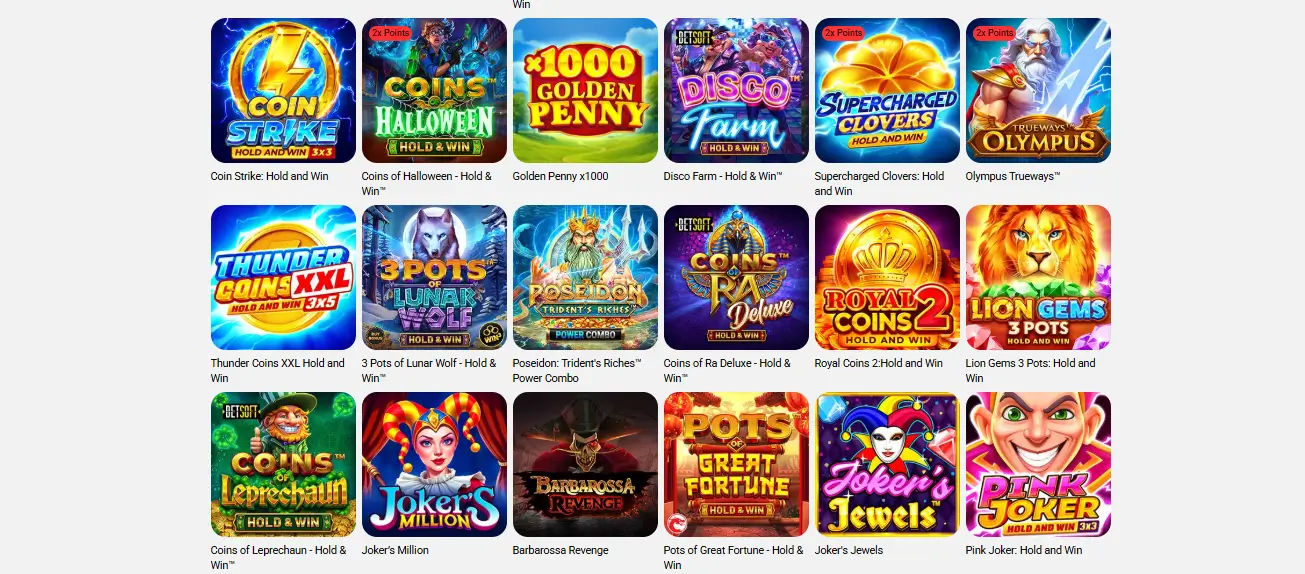Screen dimensions: 1305x574
Task: Click Barbarossa Revenge game tile
Action: pos(585,464)
